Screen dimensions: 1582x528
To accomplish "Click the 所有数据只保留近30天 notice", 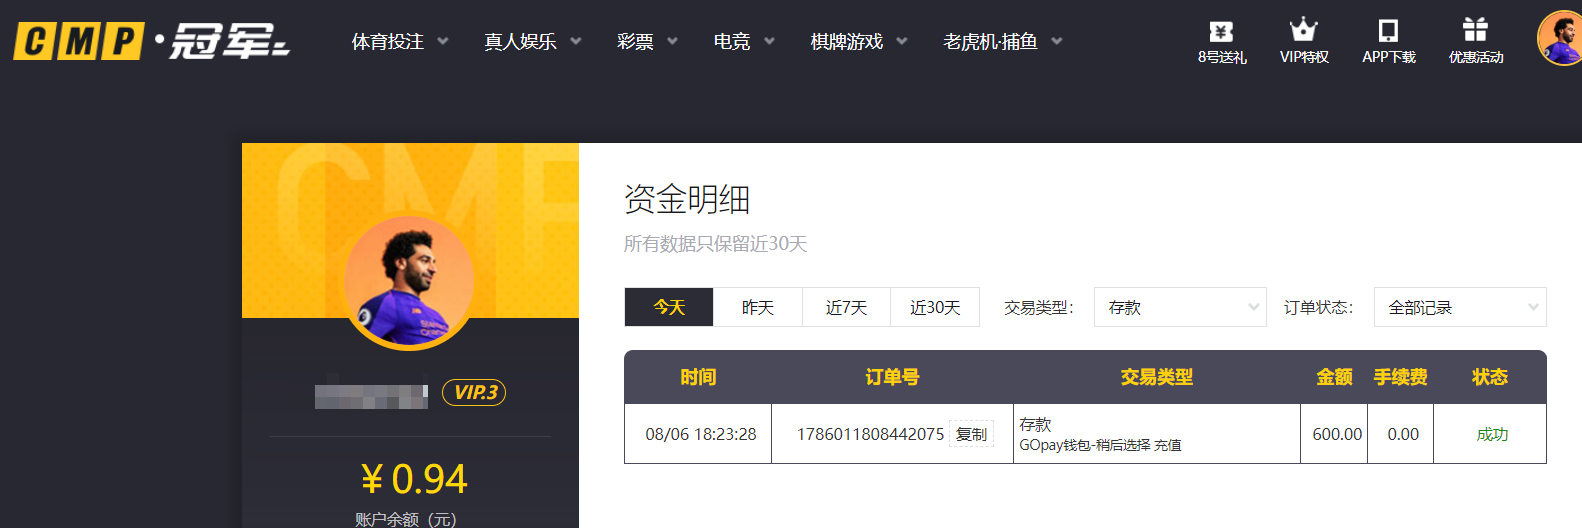I will tap(715, 244).
